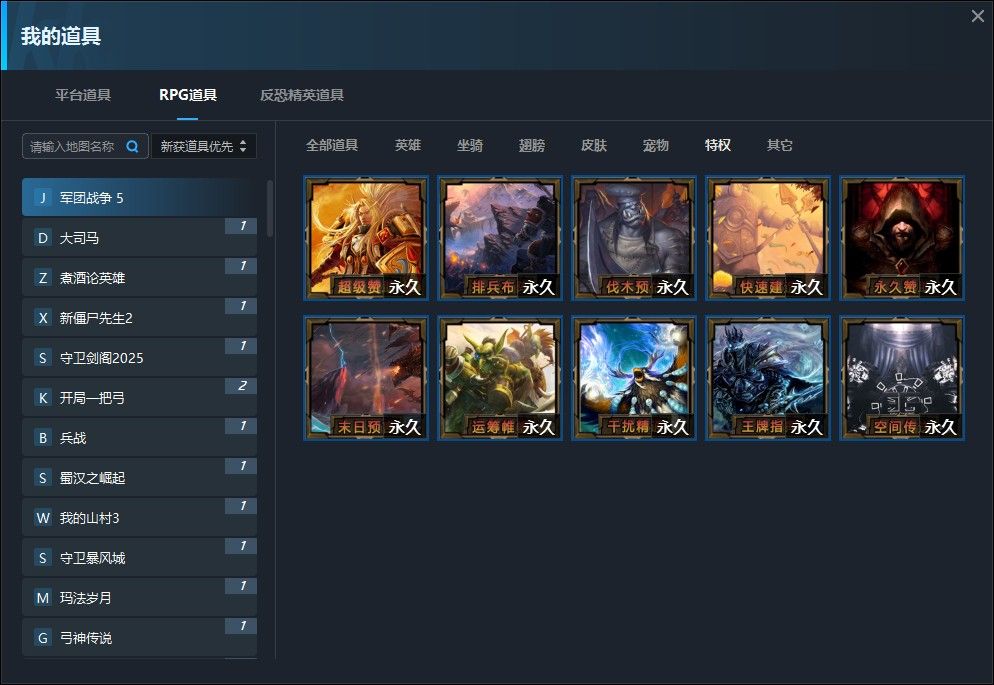Click the search magnifier icon
The width and height of the screenshot is (994, 685).
pyautogui.click(x=132, y=146)
